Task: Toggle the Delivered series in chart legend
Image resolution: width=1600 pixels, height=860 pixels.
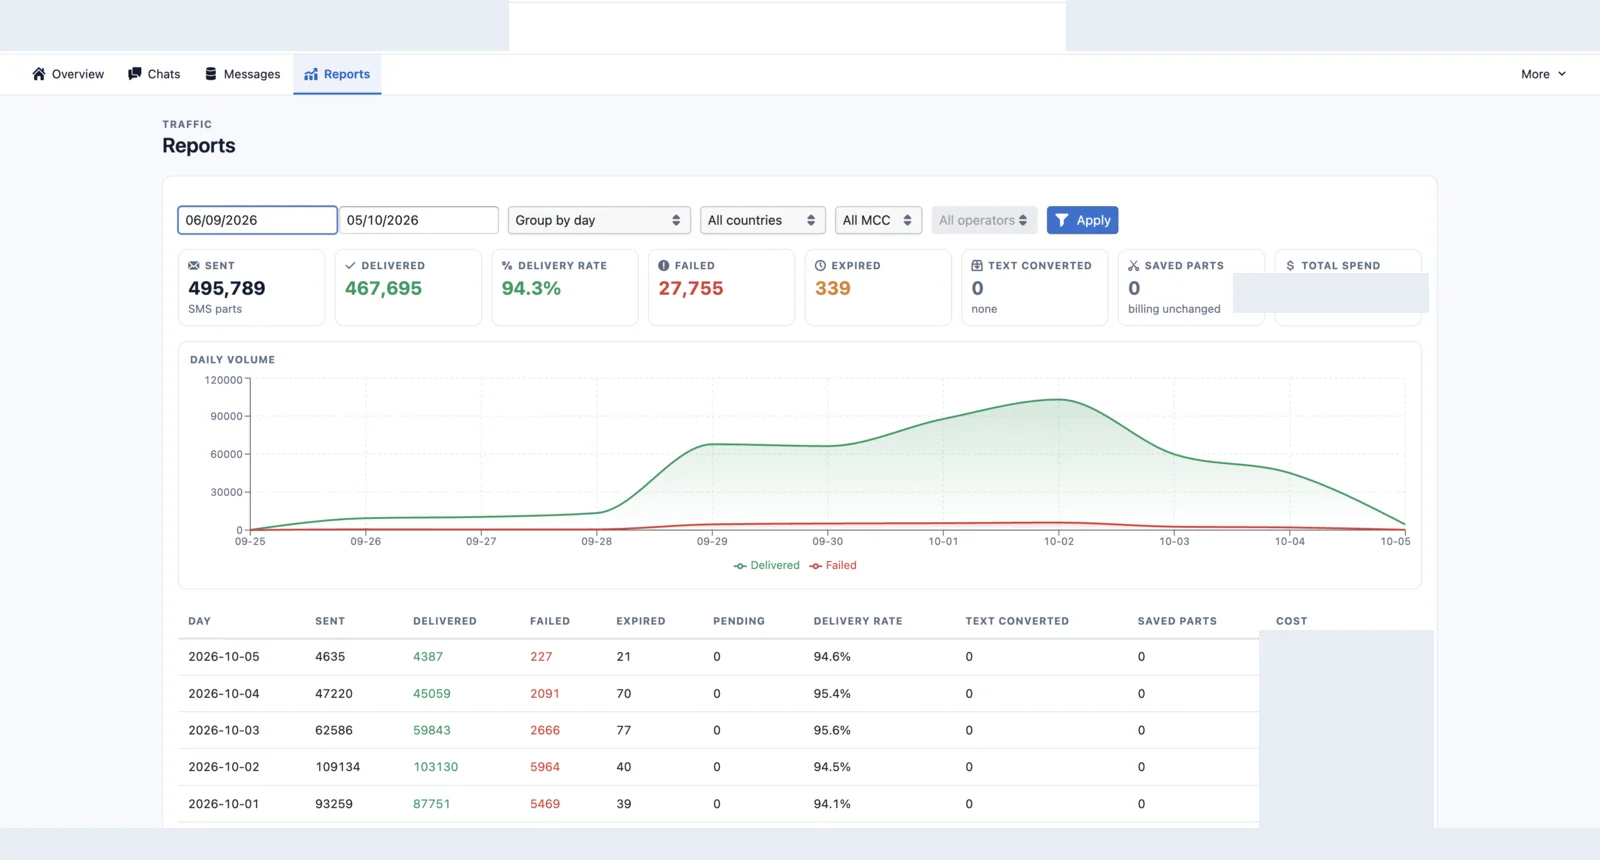Action: click(767, 566)
